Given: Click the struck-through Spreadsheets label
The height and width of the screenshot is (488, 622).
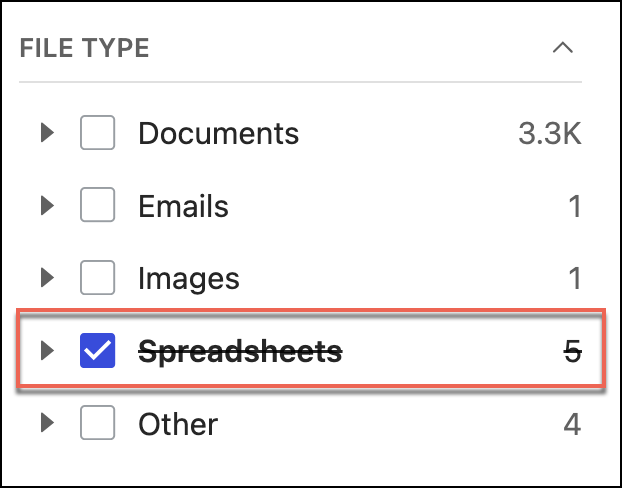Looking at the screenshot, I should tap(240, 351).
